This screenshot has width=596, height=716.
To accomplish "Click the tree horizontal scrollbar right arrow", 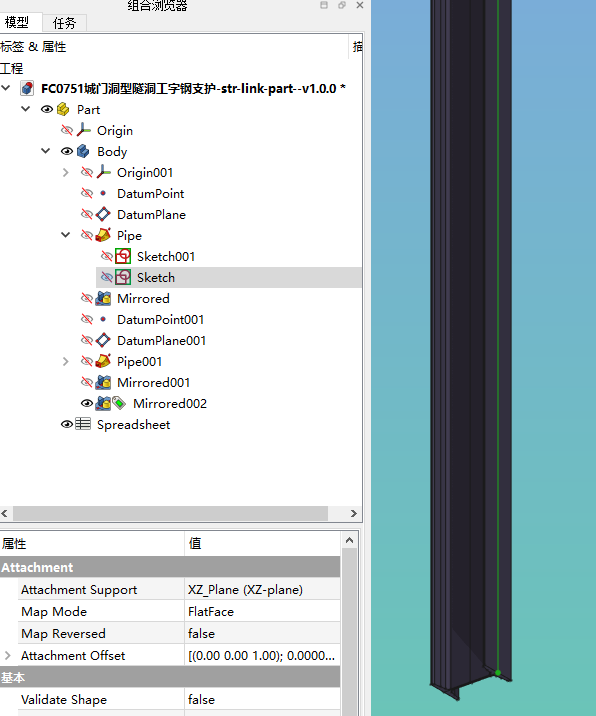I will pos(353,513).
